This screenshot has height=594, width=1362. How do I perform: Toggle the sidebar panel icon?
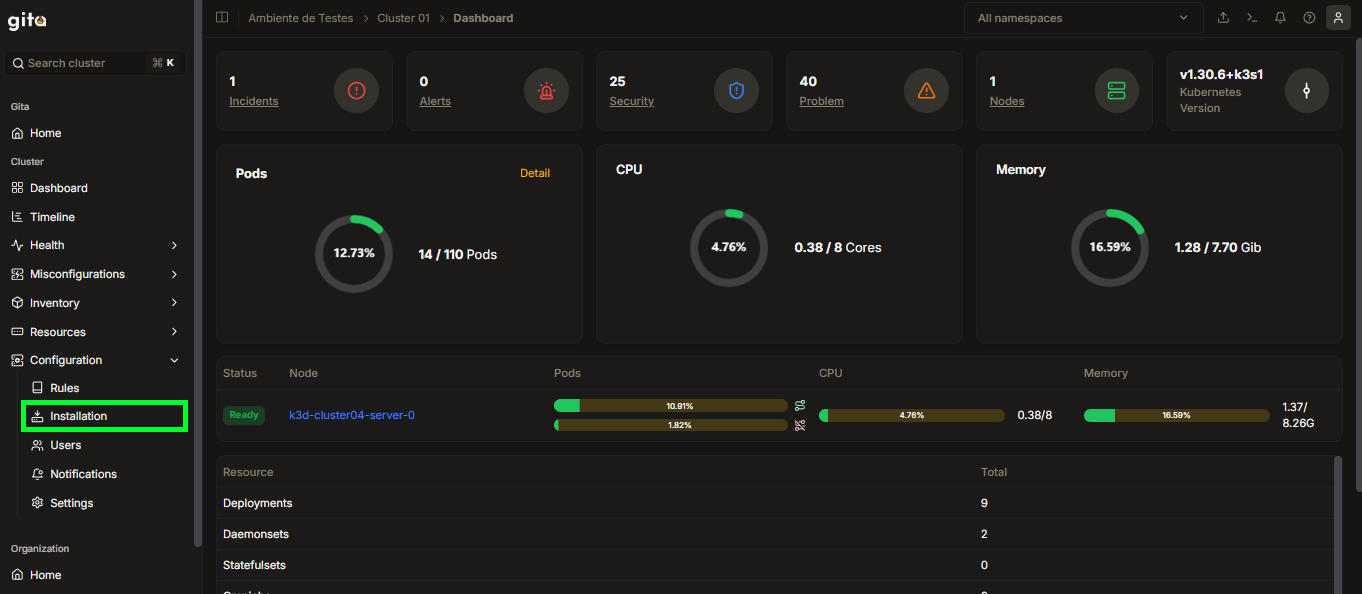[x=222, y=18]
